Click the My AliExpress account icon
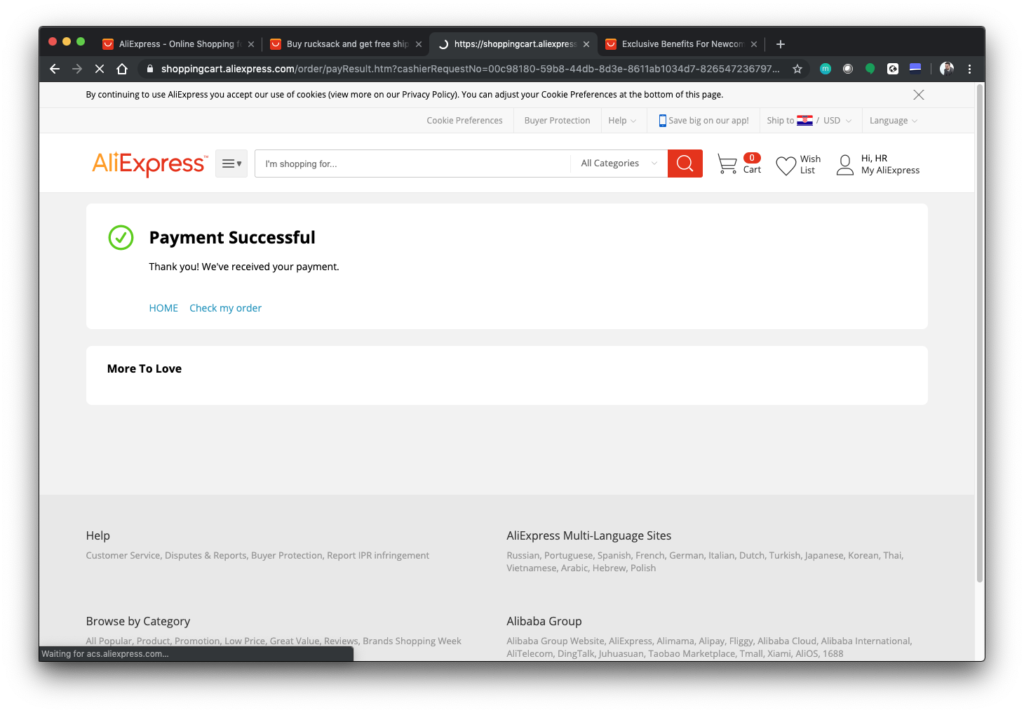Viewport: 1024px width, 713px height. [x=845, y=165]
